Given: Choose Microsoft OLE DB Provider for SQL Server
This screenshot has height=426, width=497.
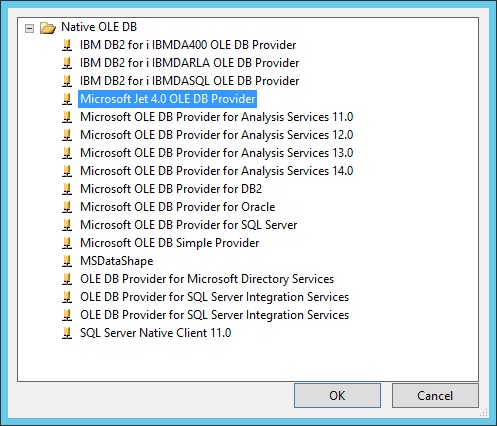Looking at the screenshot, I should 188,225.
